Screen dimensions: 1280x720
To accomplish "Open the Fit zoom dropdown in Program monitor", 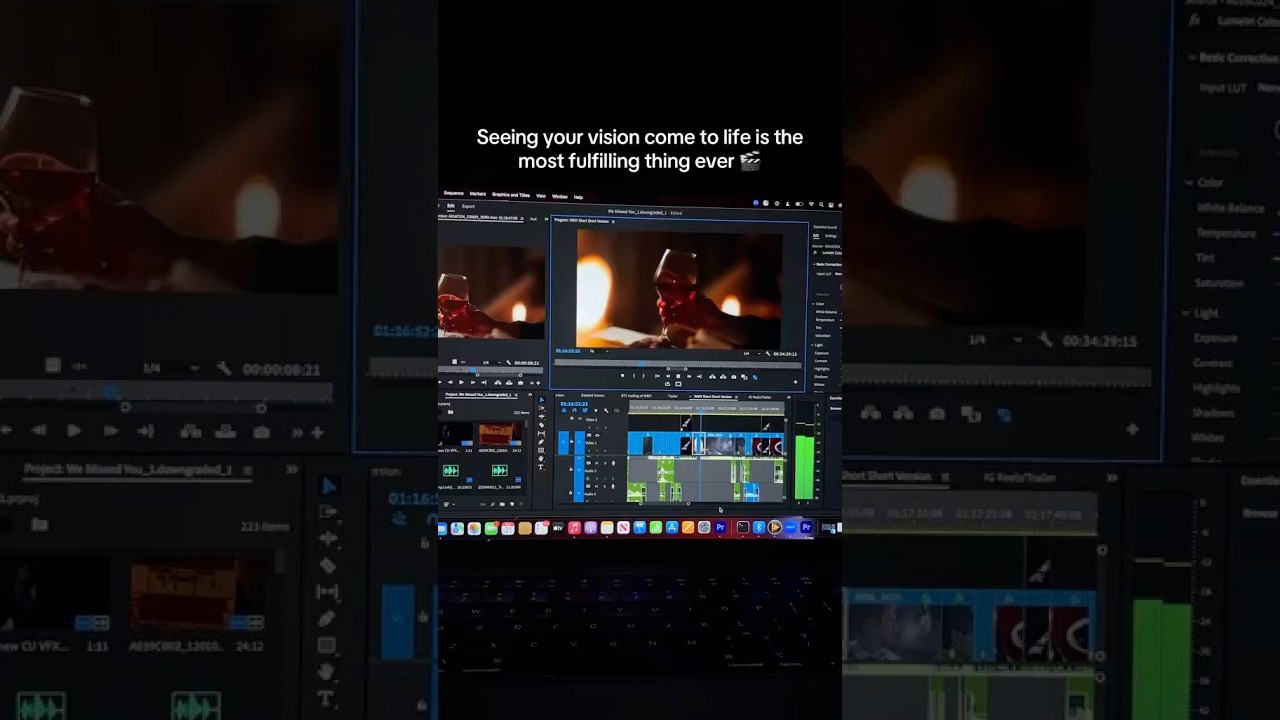I will point(598,351).
